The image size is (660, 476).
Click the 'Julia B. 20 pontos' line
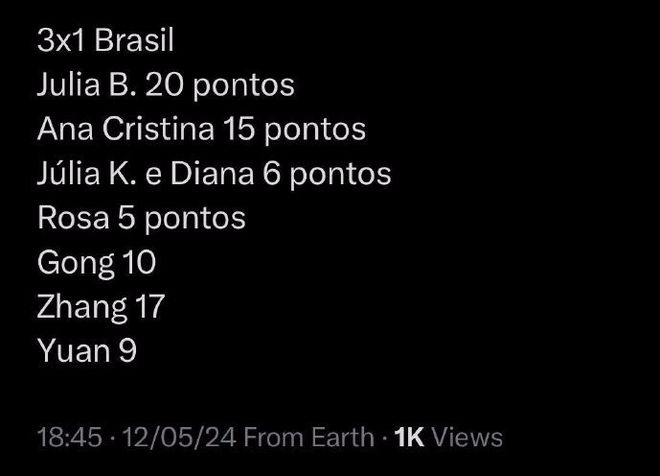[166, 85]
